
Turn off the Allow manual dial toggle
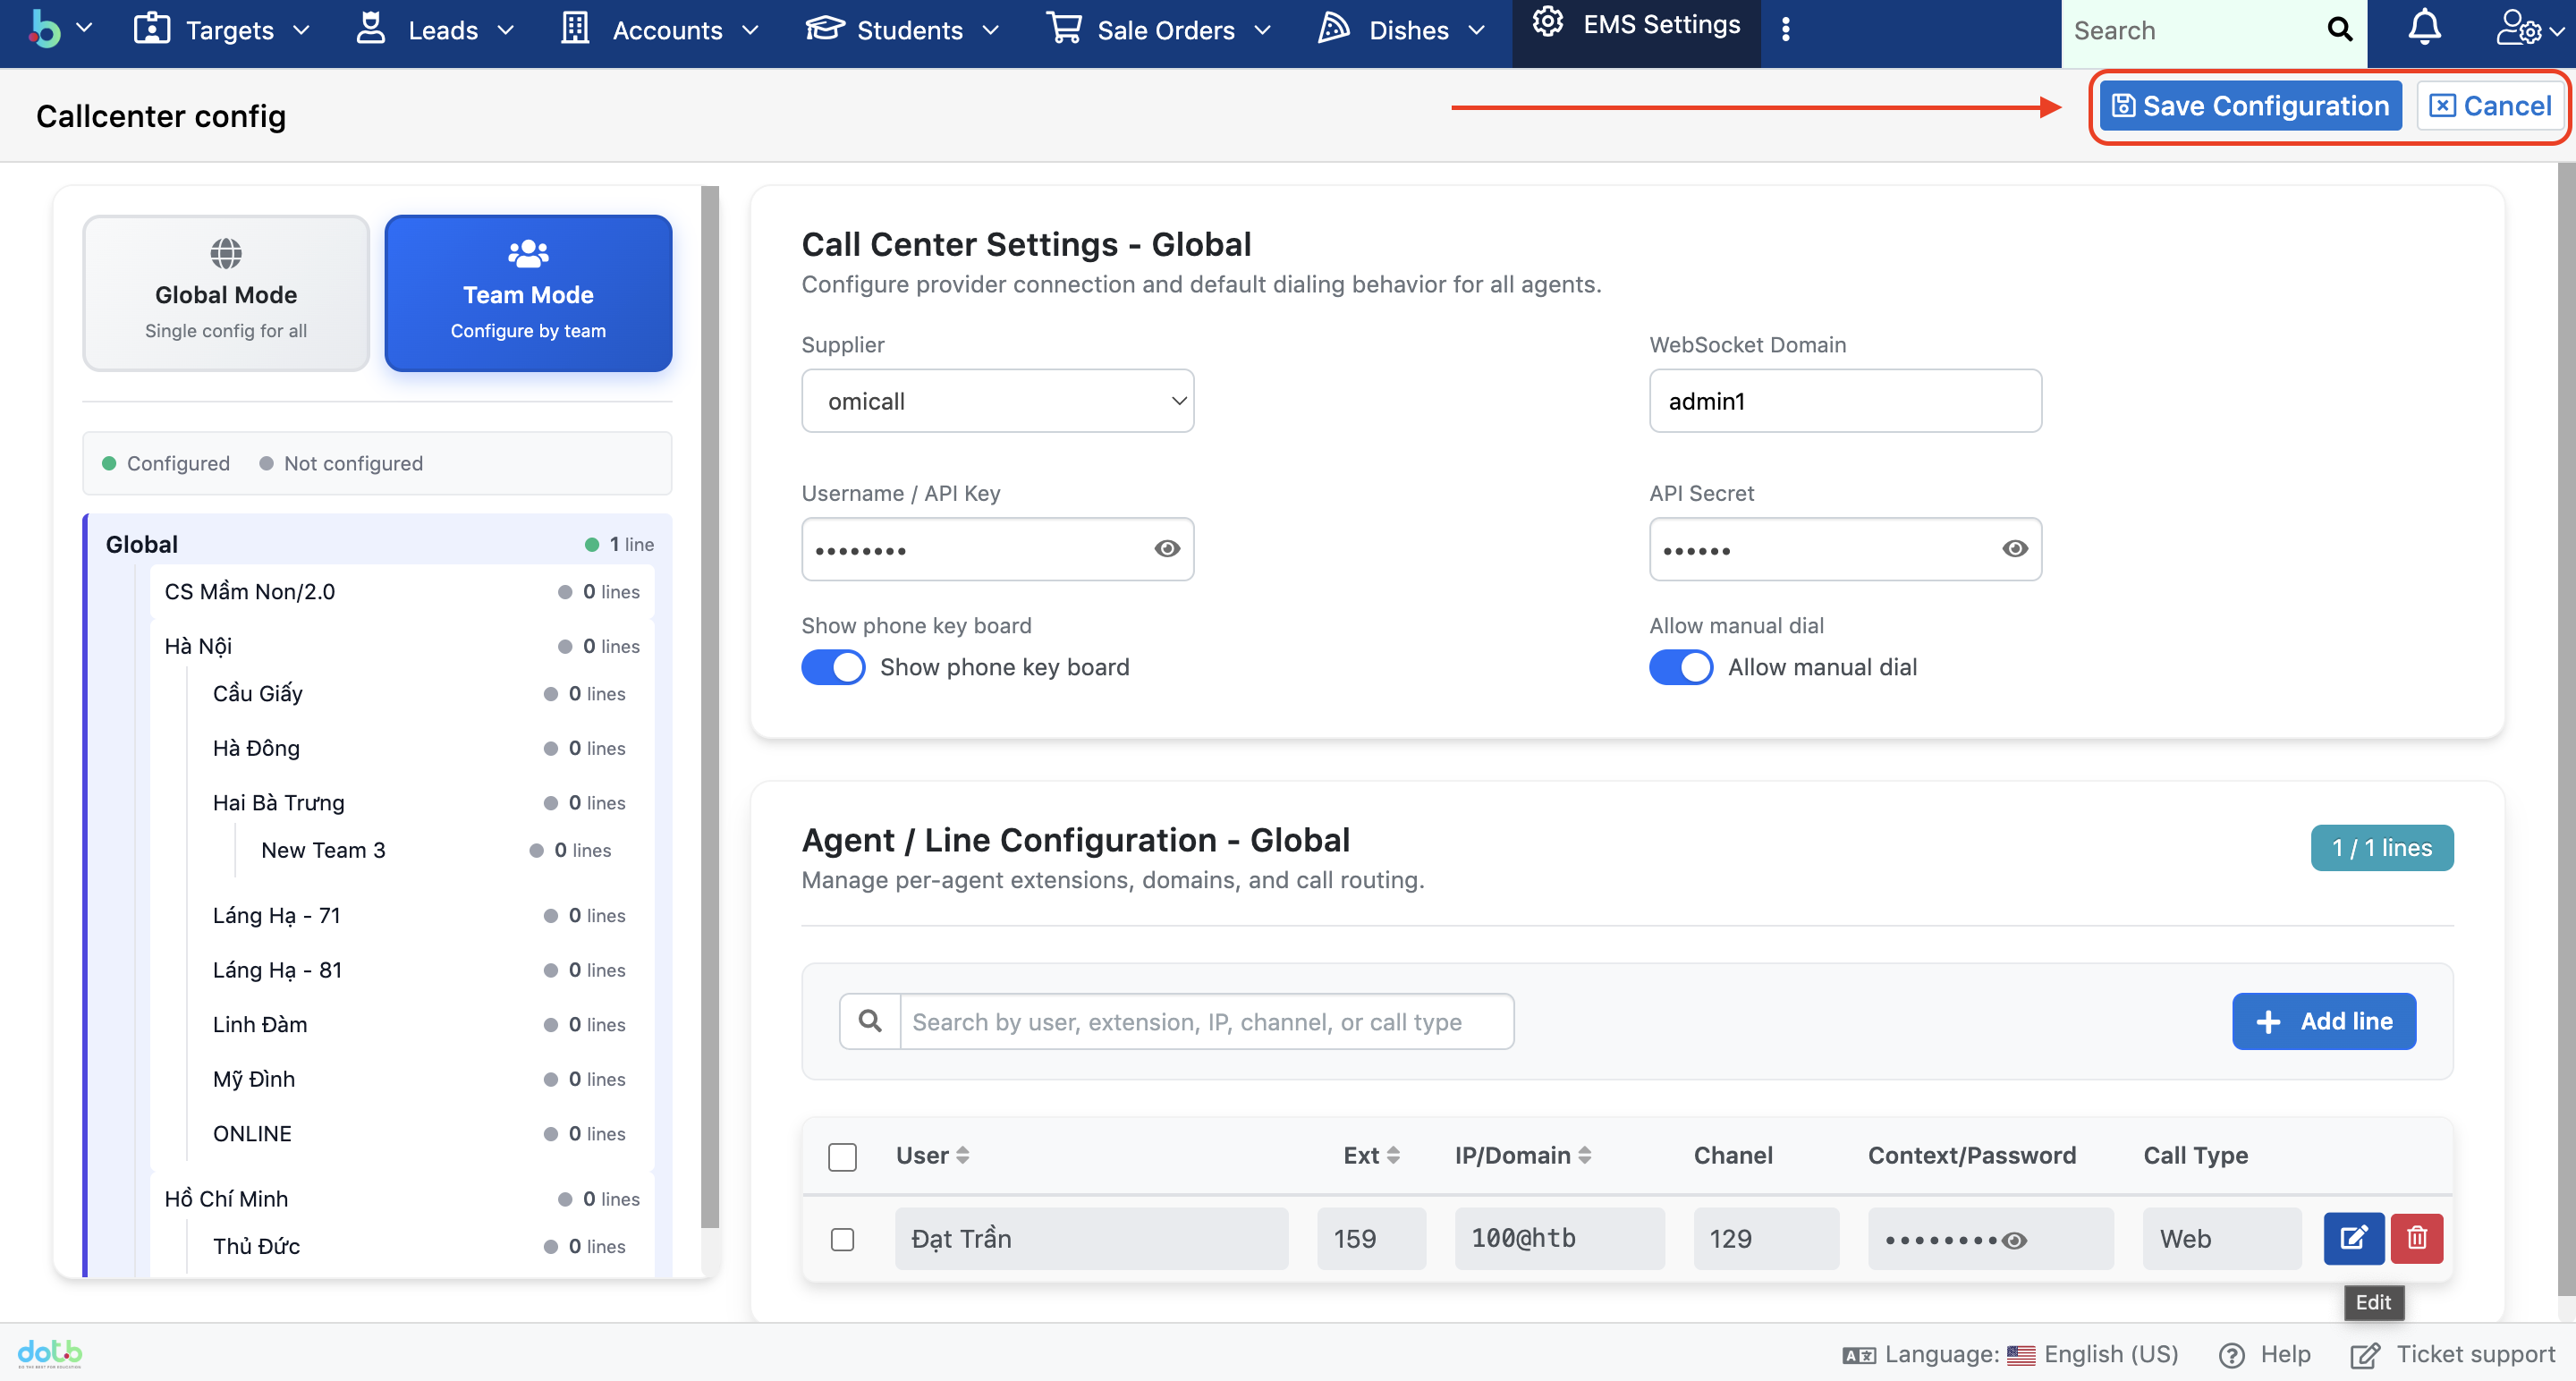(x=1680, y=667)
